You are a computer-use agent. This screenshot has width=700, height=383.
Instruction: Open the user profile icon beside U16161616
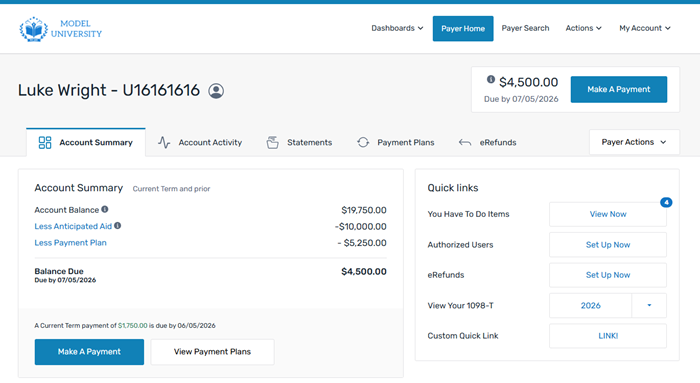[x=216, y=91]
